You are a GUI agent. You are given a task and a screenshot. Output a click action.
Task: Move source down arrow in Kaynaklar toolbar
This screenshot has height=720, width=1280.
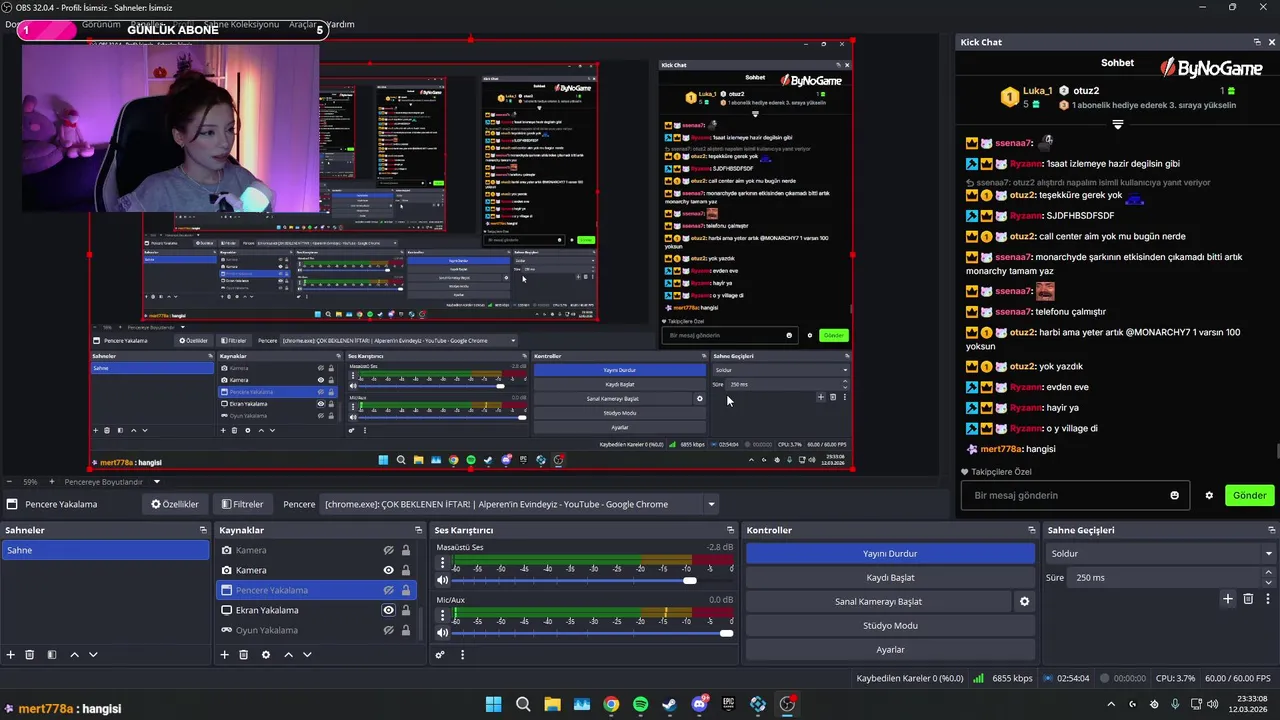pyautogui.click(x=307, y=655)
